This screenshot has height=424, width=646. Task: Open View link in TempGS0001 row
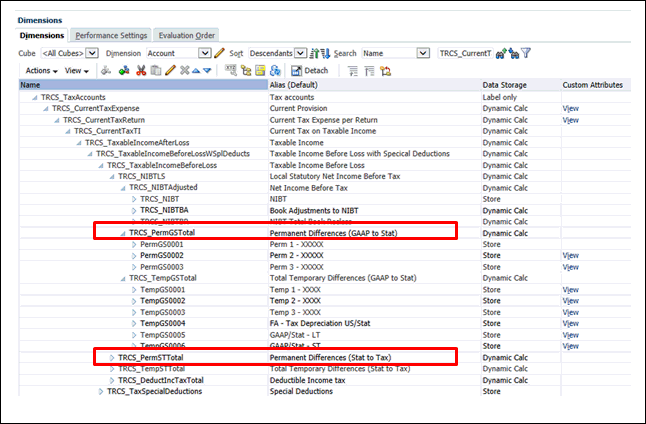tap(571, 290)
